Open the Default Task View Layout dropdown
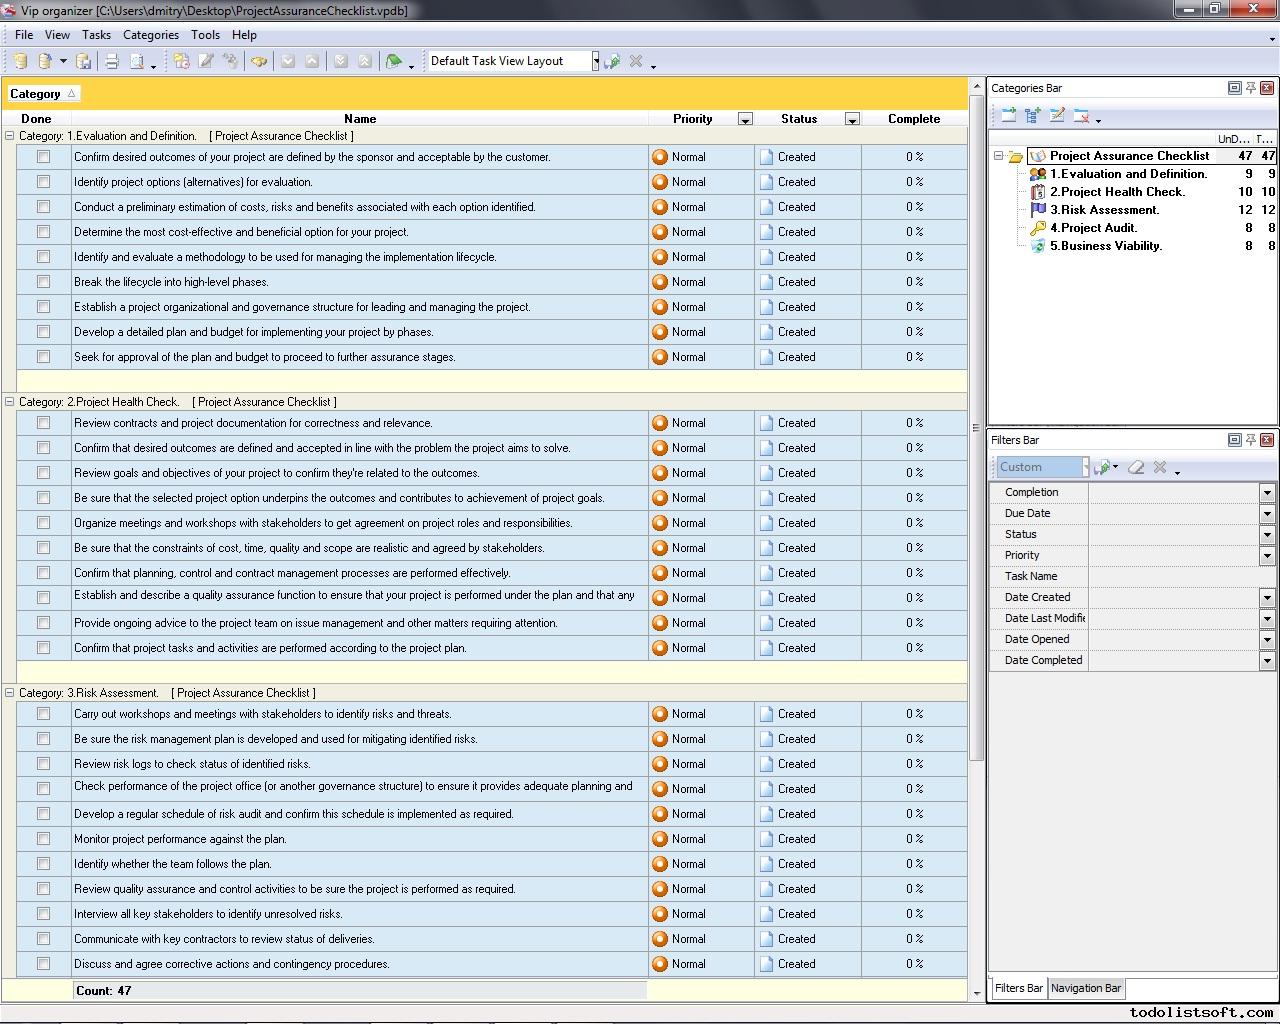This screenshot has height=1024, width=1280. [x=595, y=61]
